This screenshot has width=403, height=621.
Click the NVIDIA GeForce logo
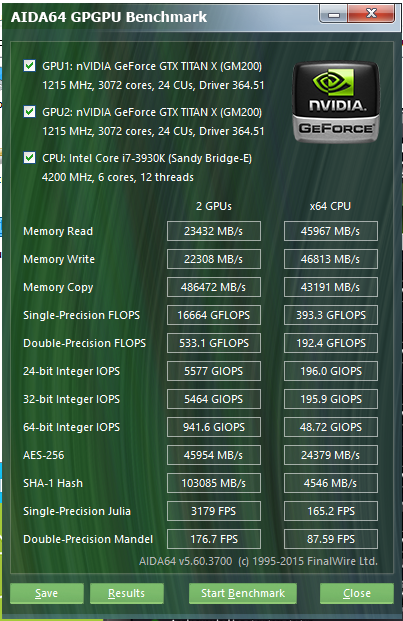tap(336, 102)
